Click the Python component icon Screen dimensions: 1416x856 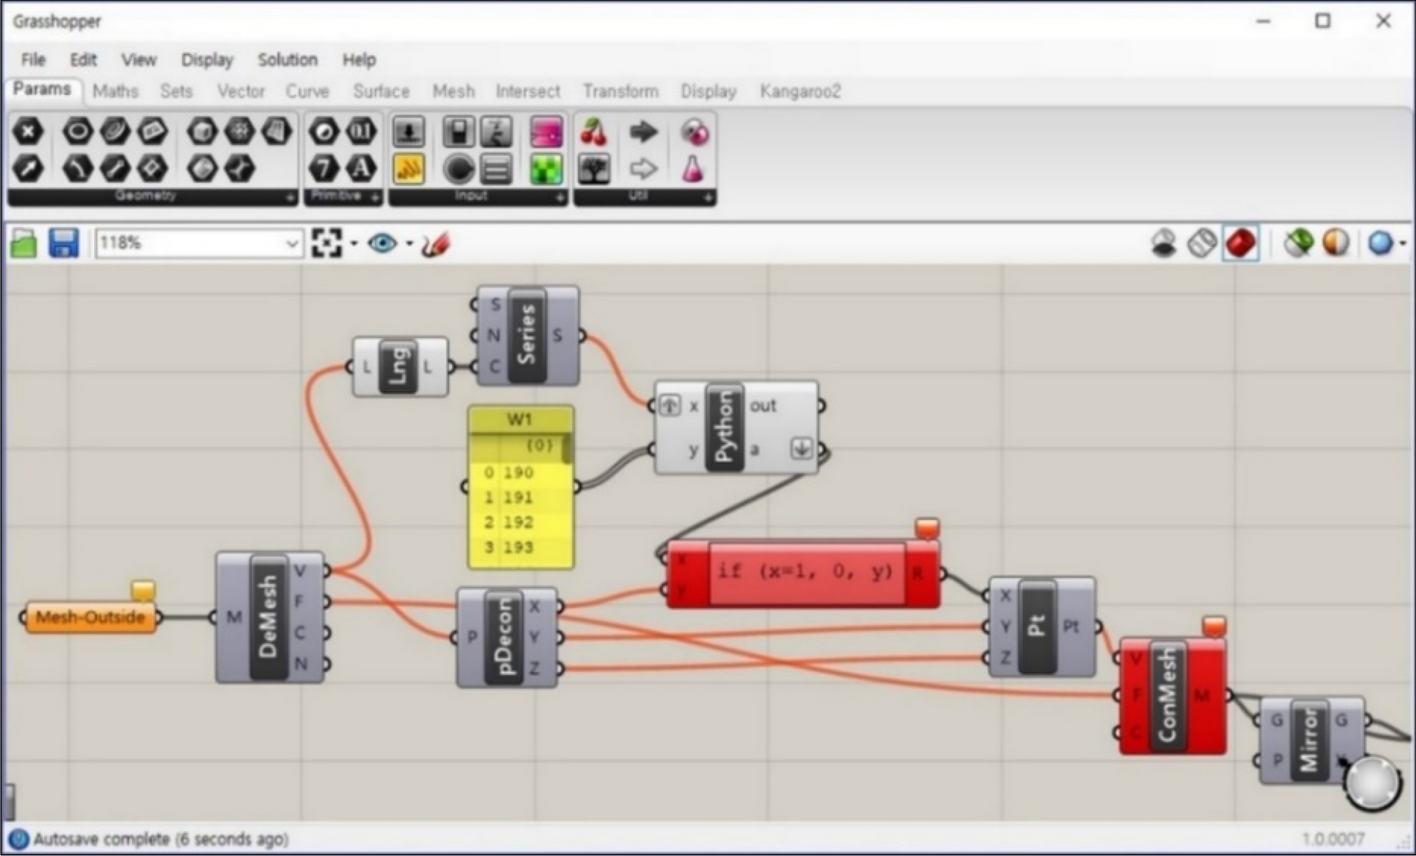[x=724, y=426]
